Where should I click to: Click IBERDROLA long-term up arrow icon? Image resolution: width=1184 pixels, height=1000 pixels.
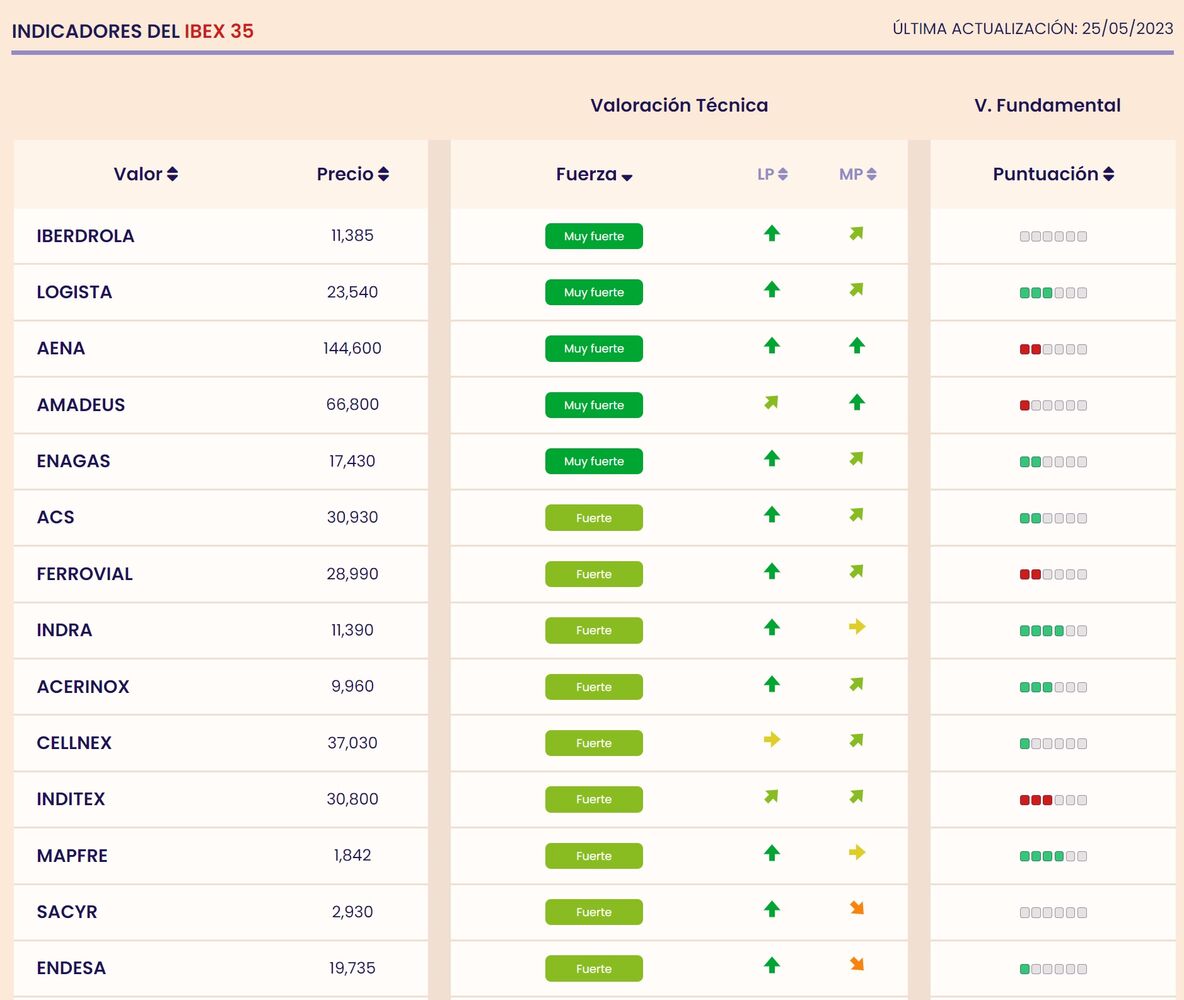(771, 234)
